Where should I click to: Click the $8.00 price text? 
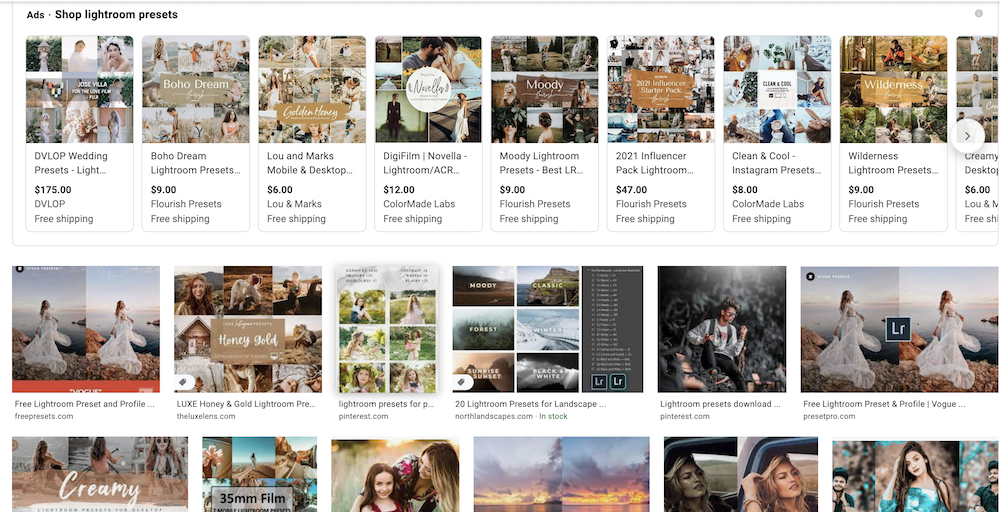pos(745,189)
